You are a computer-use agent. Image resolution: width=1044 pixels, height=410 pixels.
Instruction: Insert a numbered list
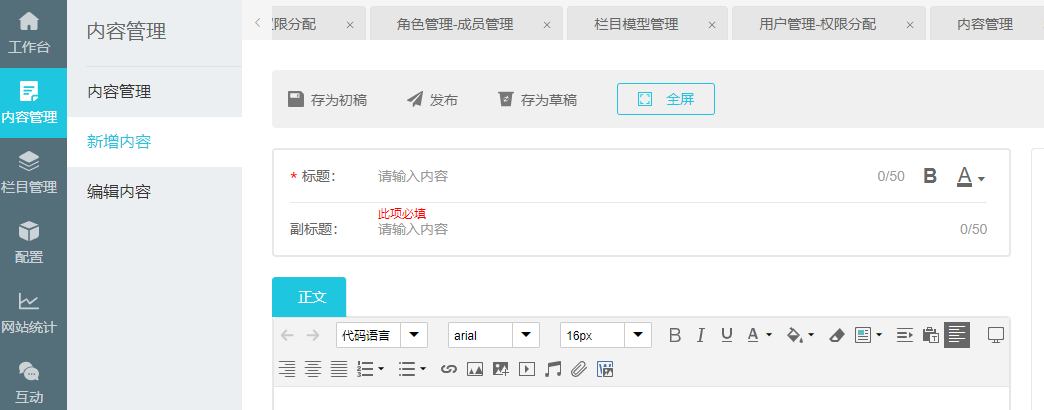click(x=366, y=369)
